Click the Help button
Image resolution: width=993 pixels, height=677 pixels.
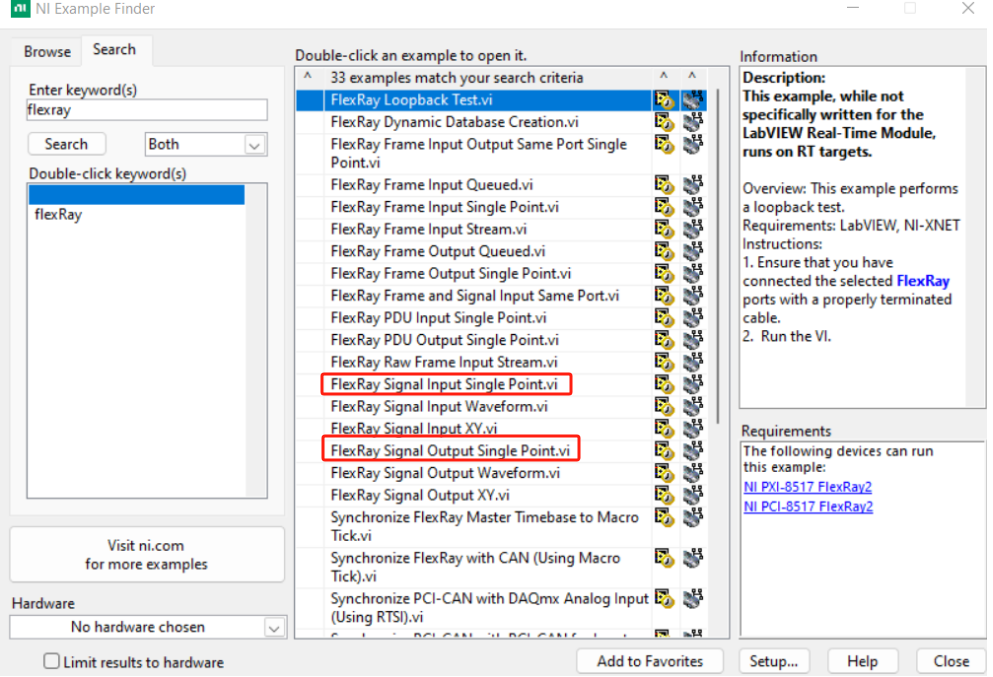(862, 661)
